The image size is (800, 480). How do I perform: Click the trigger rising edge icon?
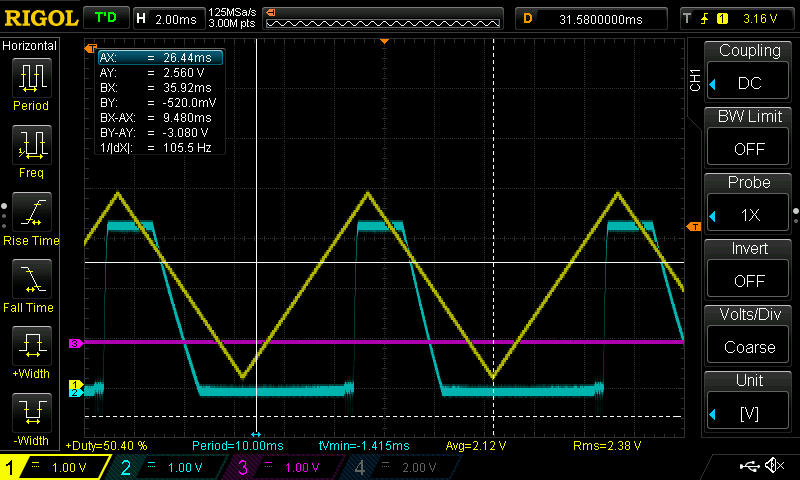point(705,19)
